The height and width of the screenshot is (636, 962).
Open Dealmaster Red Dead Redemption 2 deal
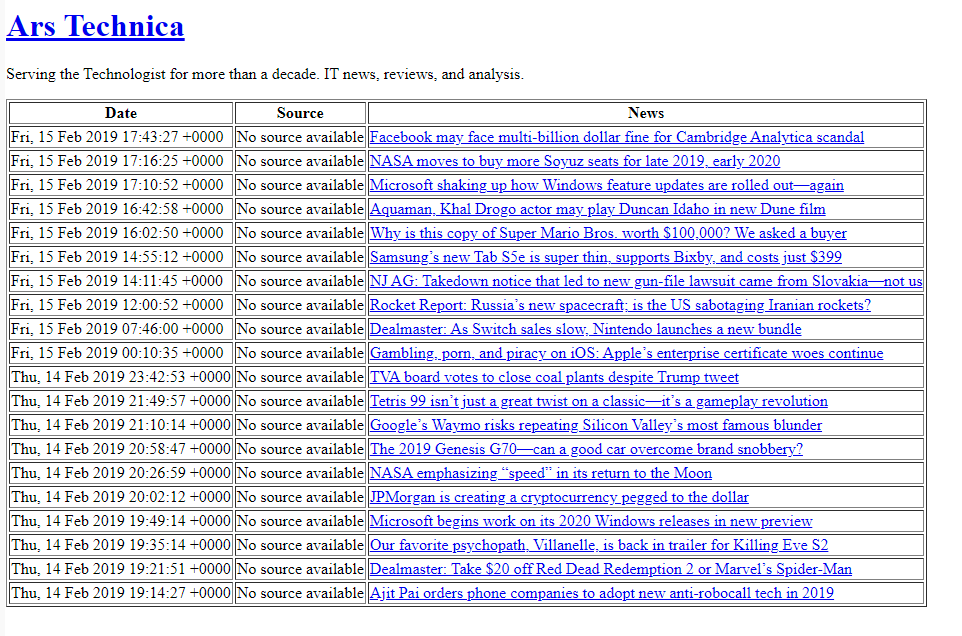pyautogui.click(x=610, y=569)
